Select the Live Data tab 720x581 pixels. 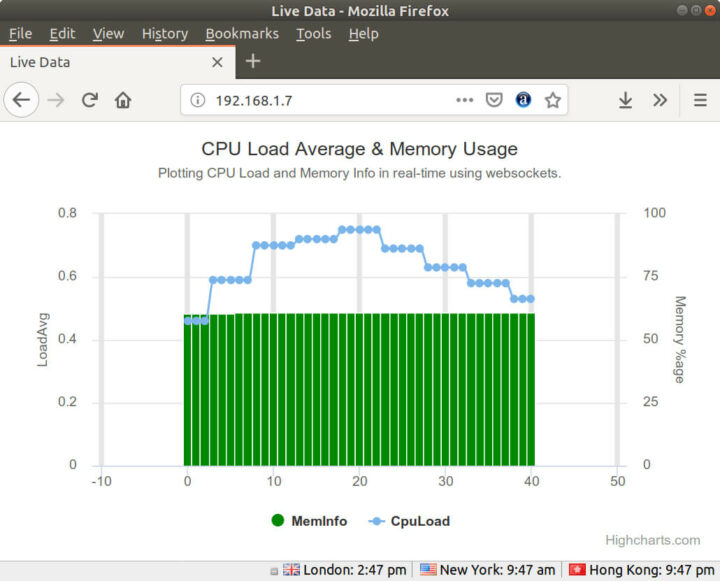click(118, 62)
